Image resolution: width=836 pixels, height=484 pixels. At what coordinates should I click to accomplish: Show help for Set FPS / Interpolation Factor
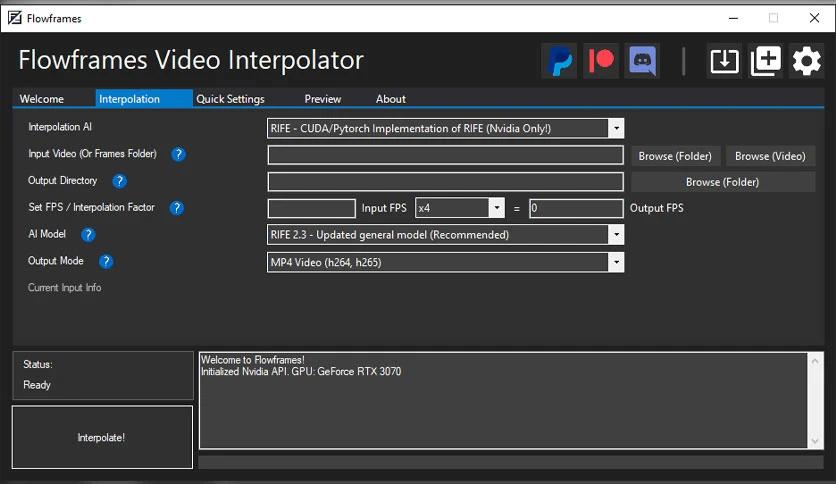(x=176, y=208)
